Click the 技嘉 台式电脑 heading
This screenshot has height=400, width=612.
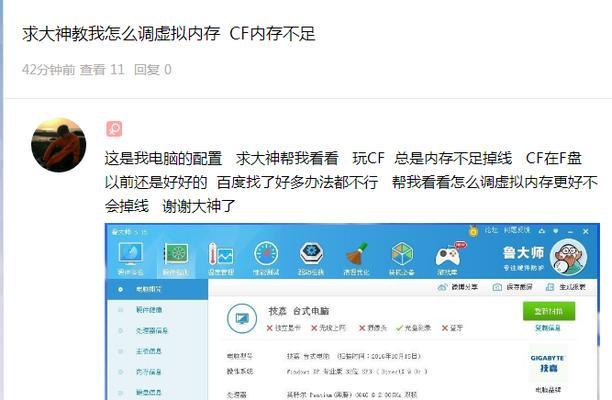point(299,311)
